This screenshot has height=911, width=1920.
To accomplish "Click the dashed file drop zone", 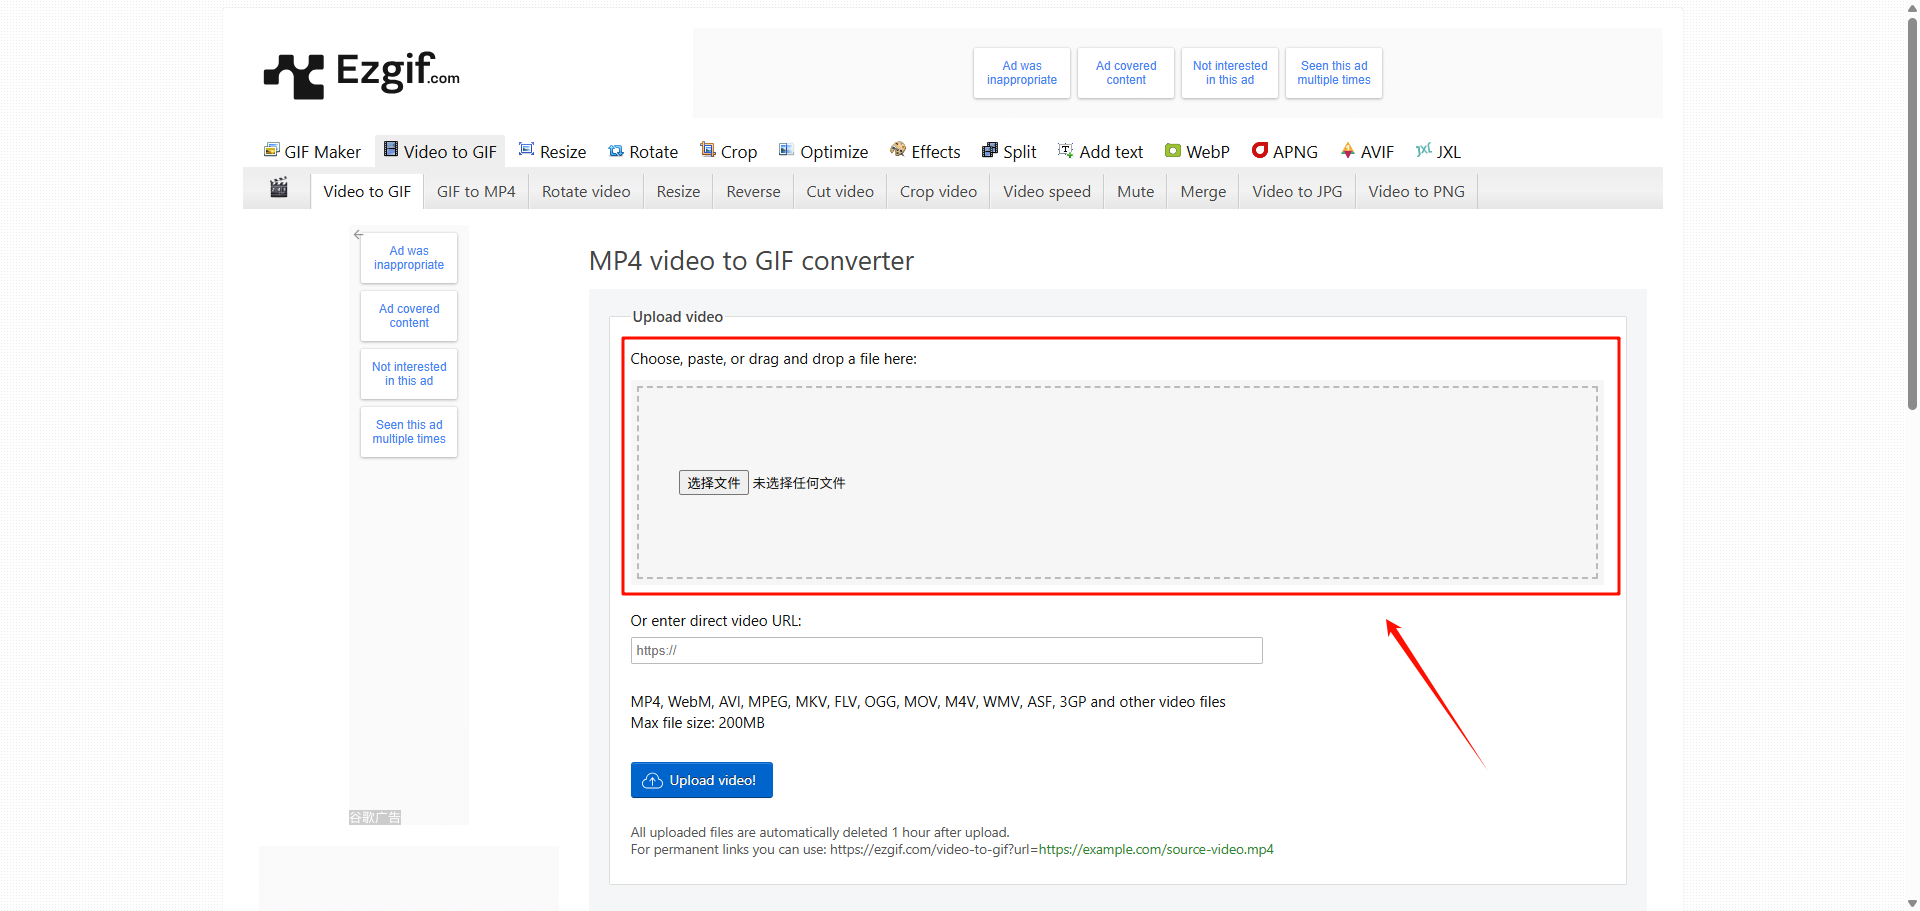I will (1117, 483).
